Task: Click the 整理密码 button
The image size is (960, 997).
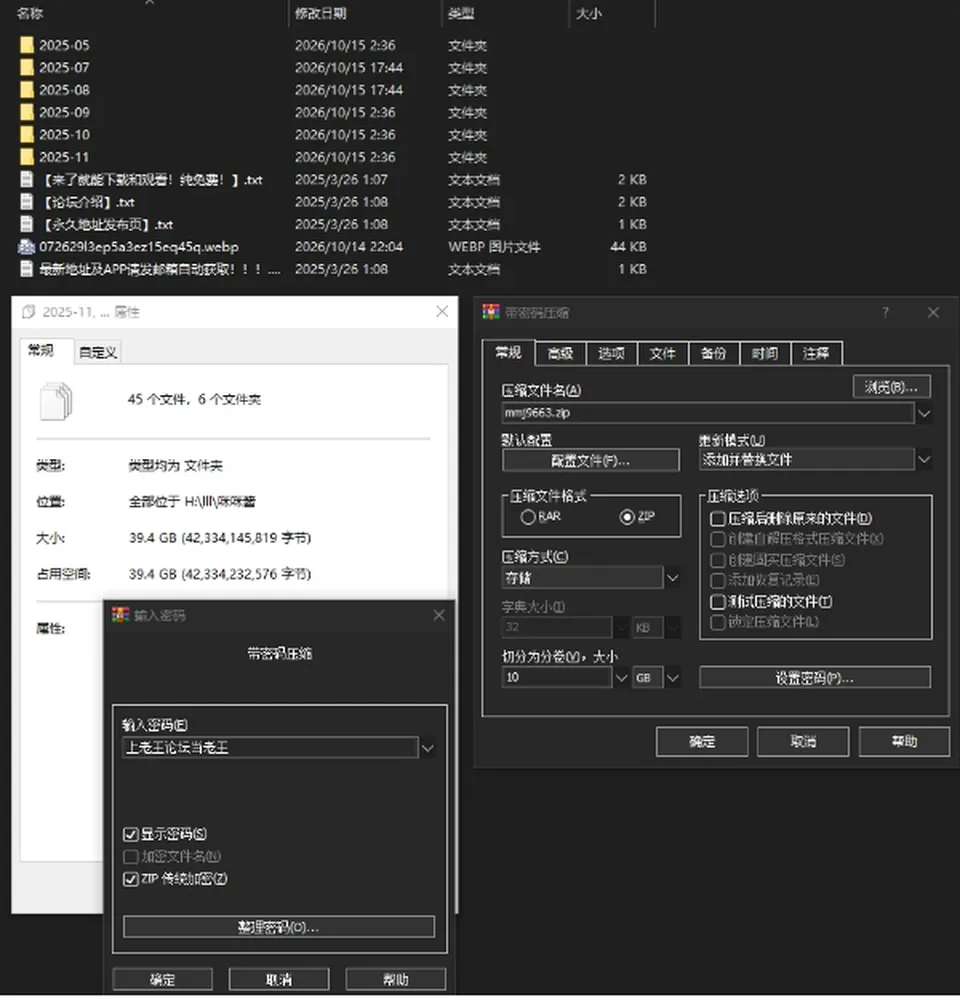Action: pos(279,926)
